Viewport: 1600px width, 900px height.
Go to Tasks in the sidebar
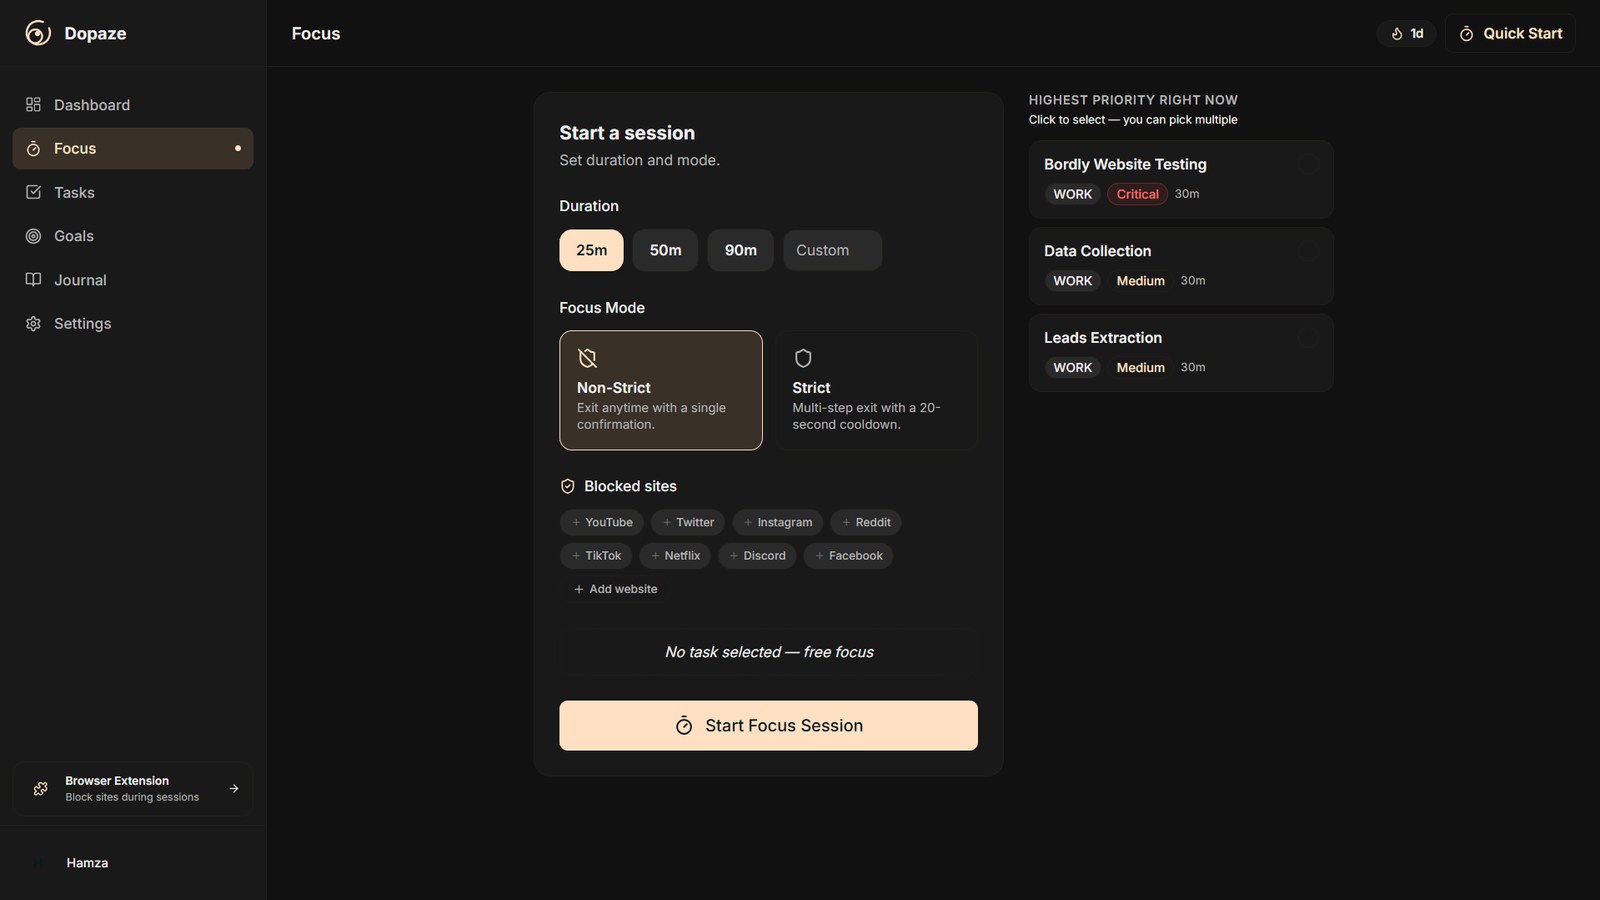74,192
